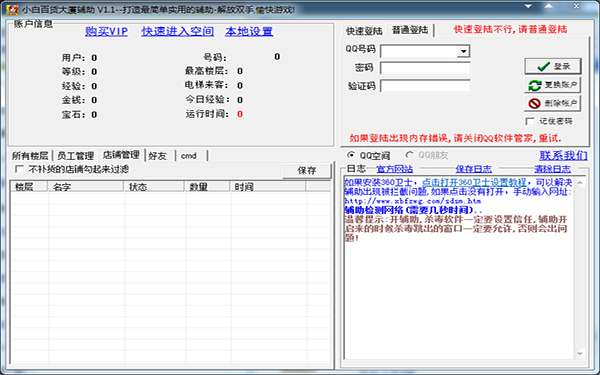600x375 pixels.
Task: Click the 数量 column header
Action: 207,187
